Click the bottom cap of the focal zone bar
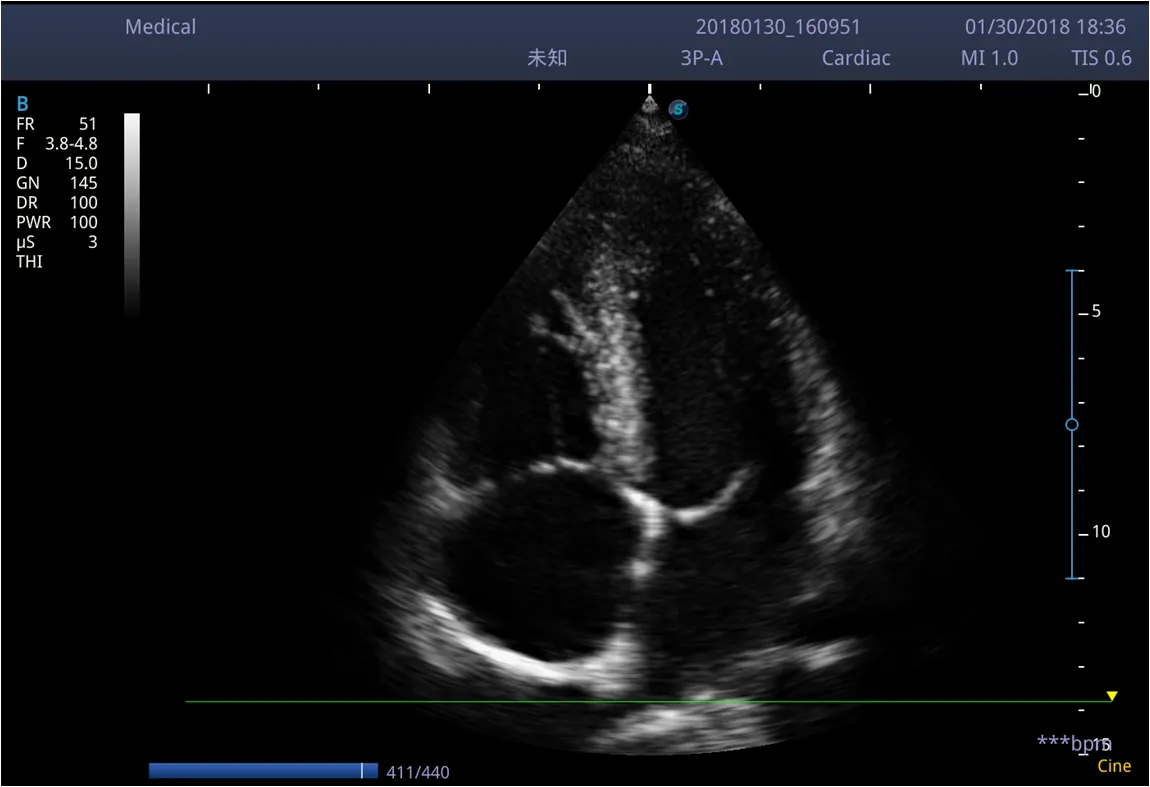 (x=1072, y=578)
